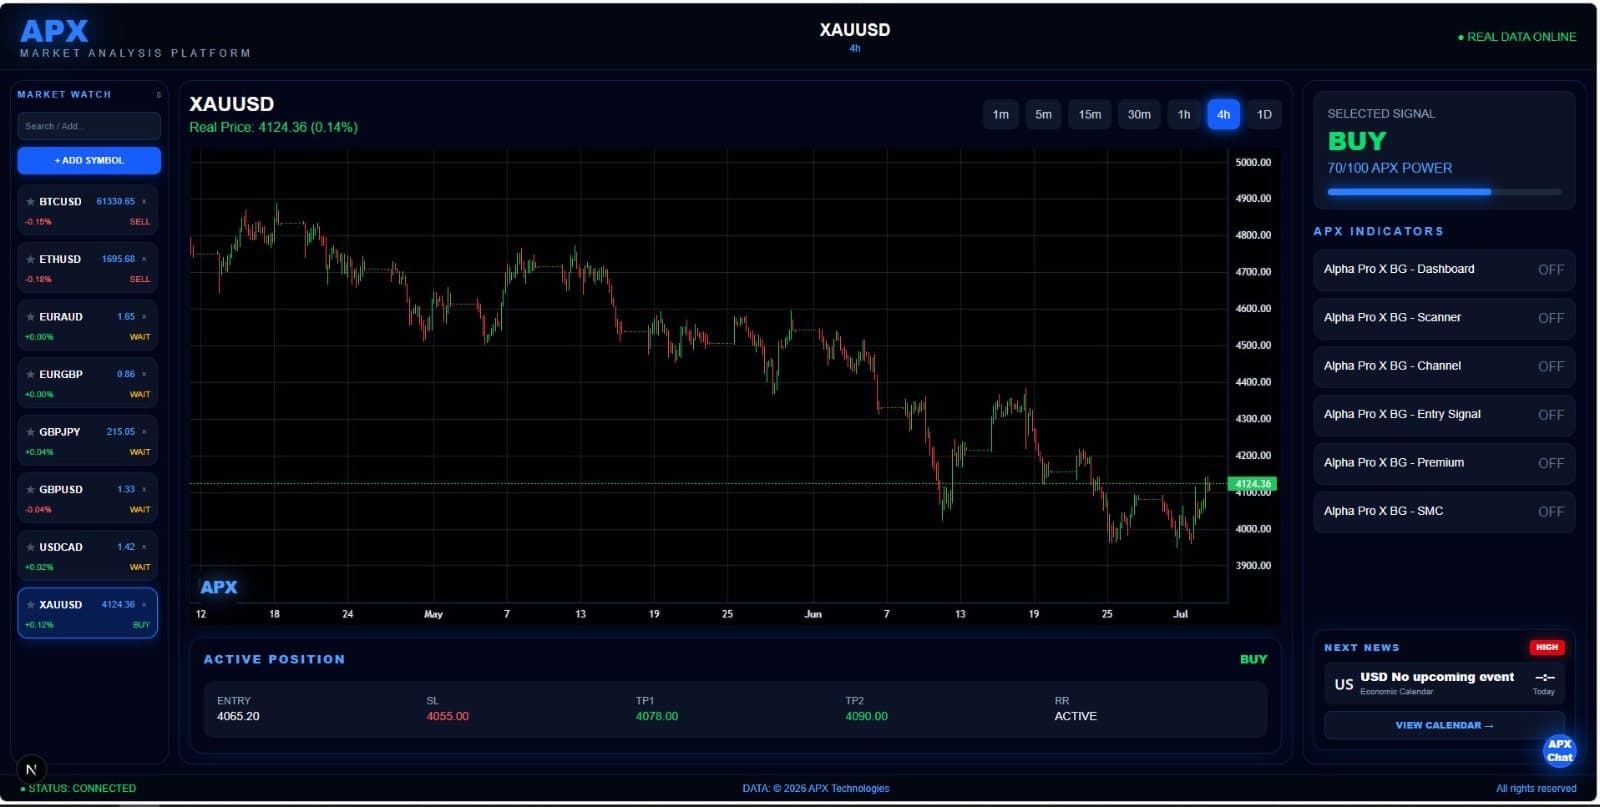The height and width of the screenshot is (807, 1600).
Task: Click the 5000.00 price axis label
Action: pyautogui.click(x=1253, y=162)
